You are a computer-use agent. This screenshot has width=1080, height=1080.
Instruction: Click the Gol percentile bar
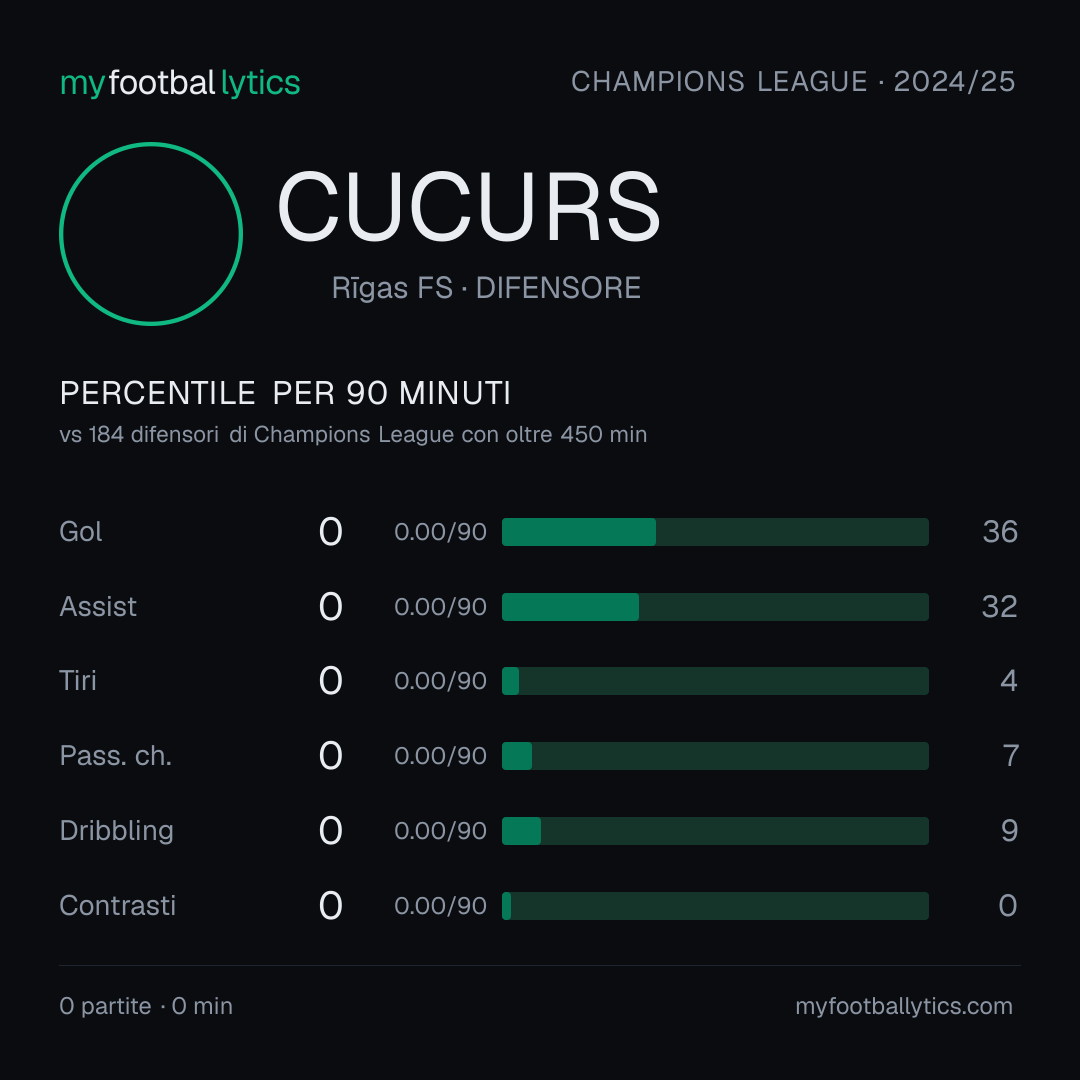pyautogui.click(x=715, y=532)
